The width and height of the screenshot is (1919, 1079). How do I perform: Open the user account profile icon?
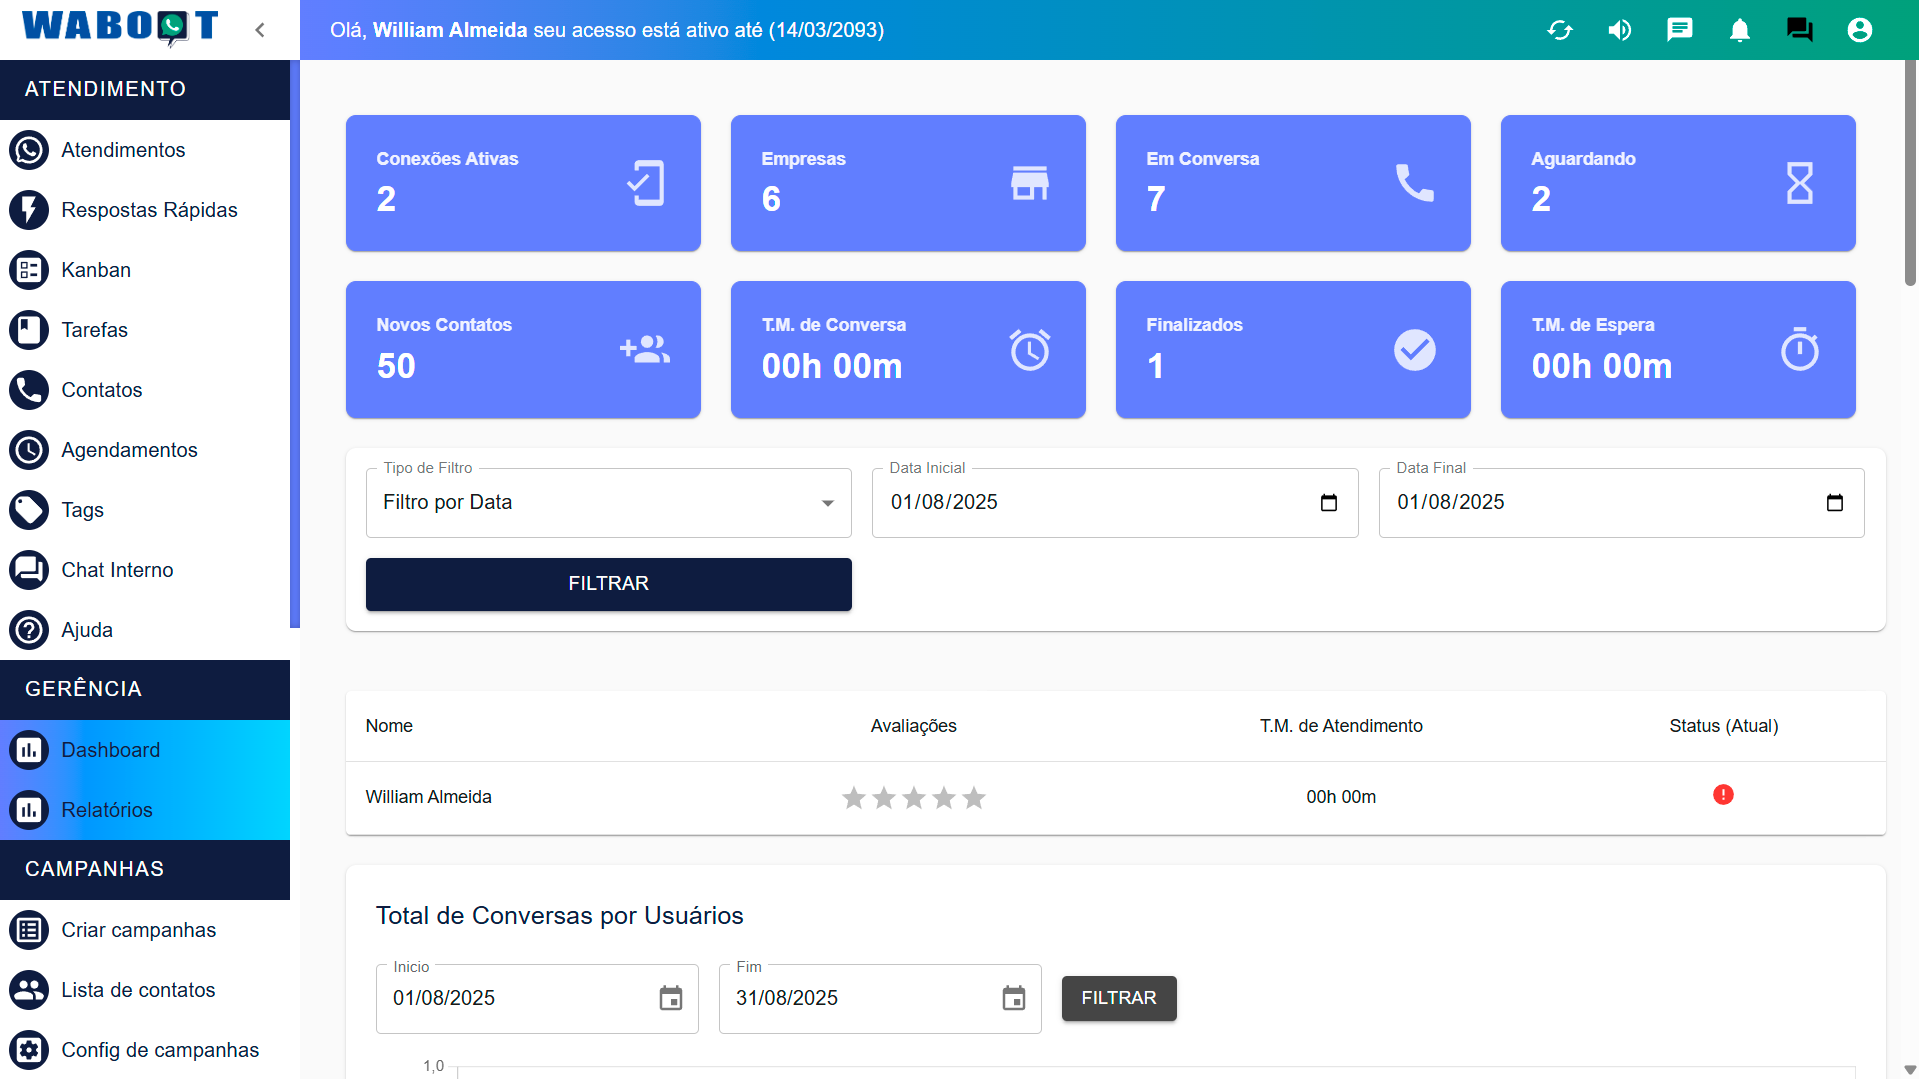1860,30
